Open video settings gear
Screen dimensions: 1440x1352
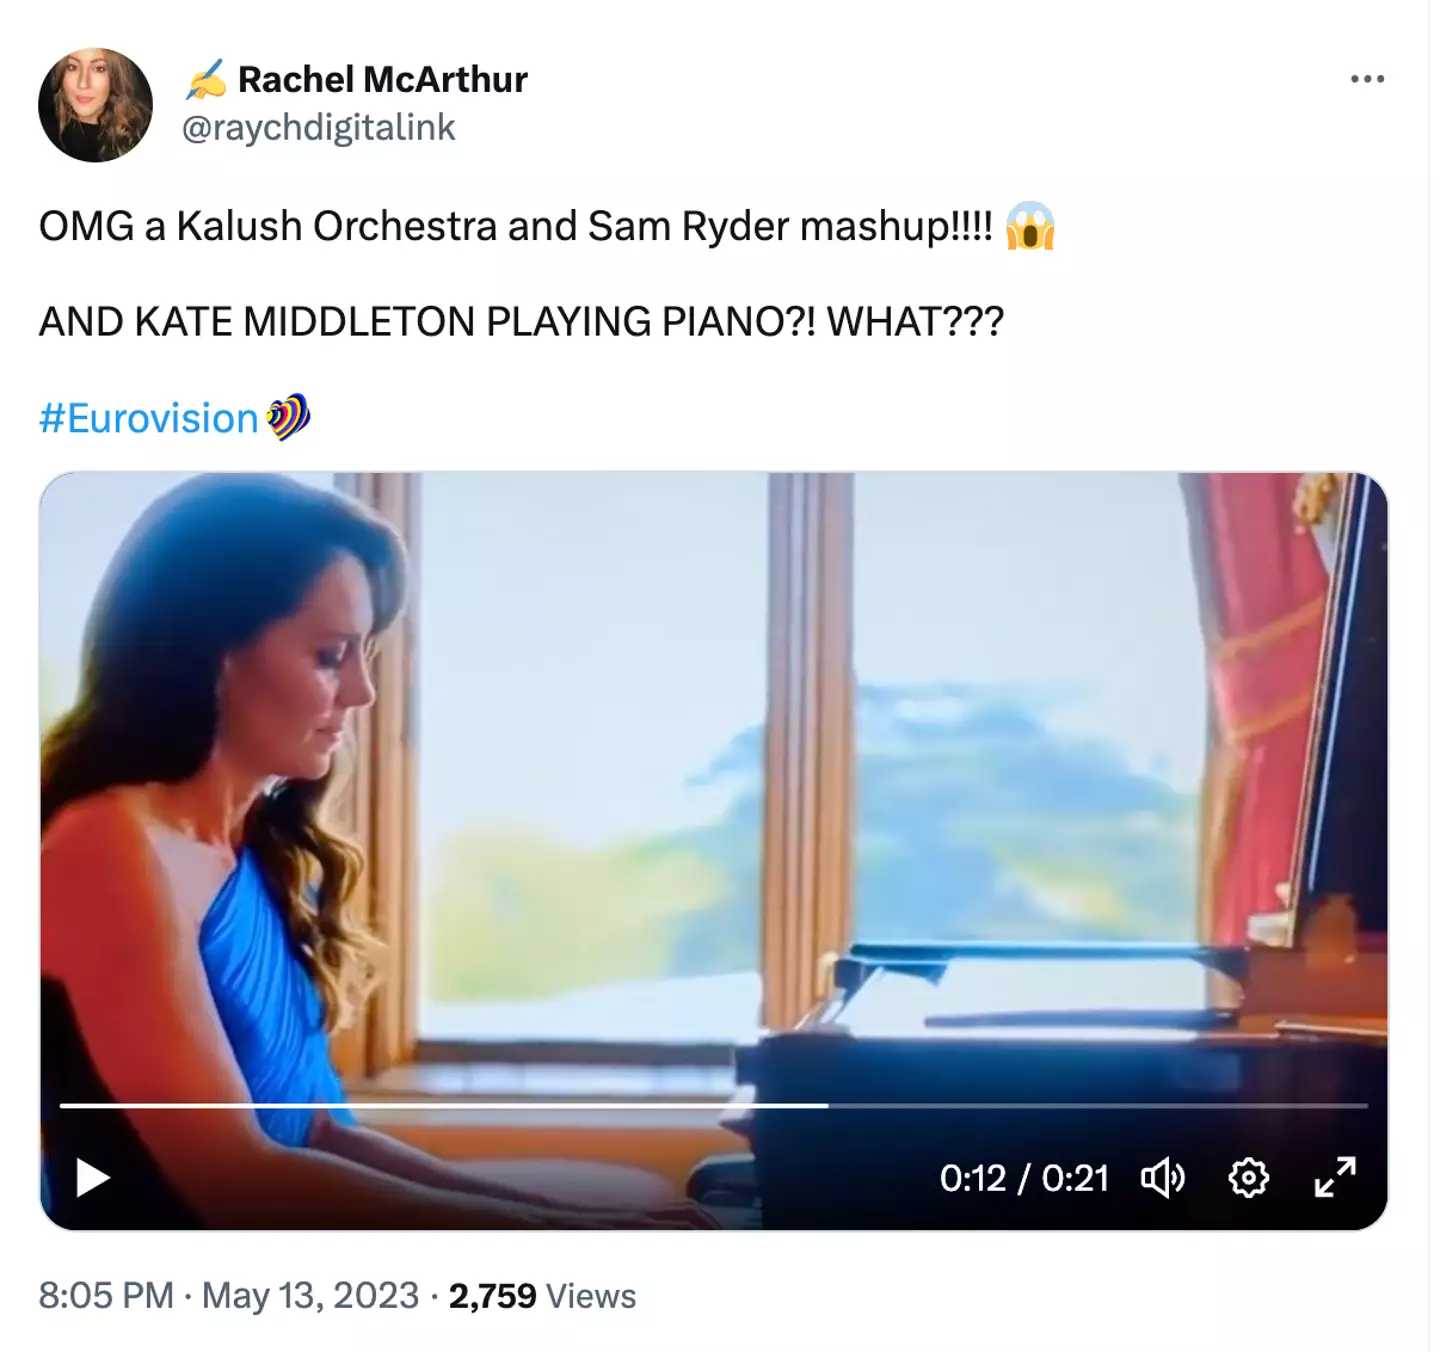coord(1248,1178)
